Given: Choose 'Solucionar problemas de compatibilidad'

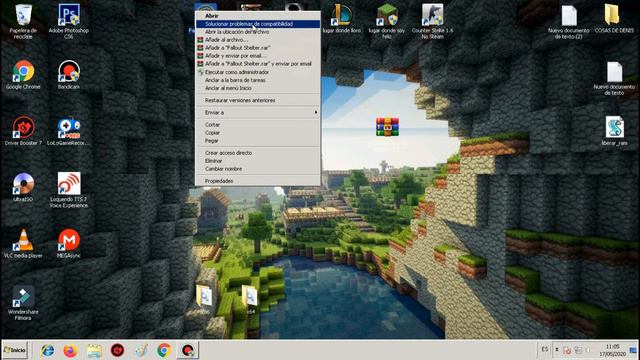Looking at the screenshot, I should [x=258, y=24].
